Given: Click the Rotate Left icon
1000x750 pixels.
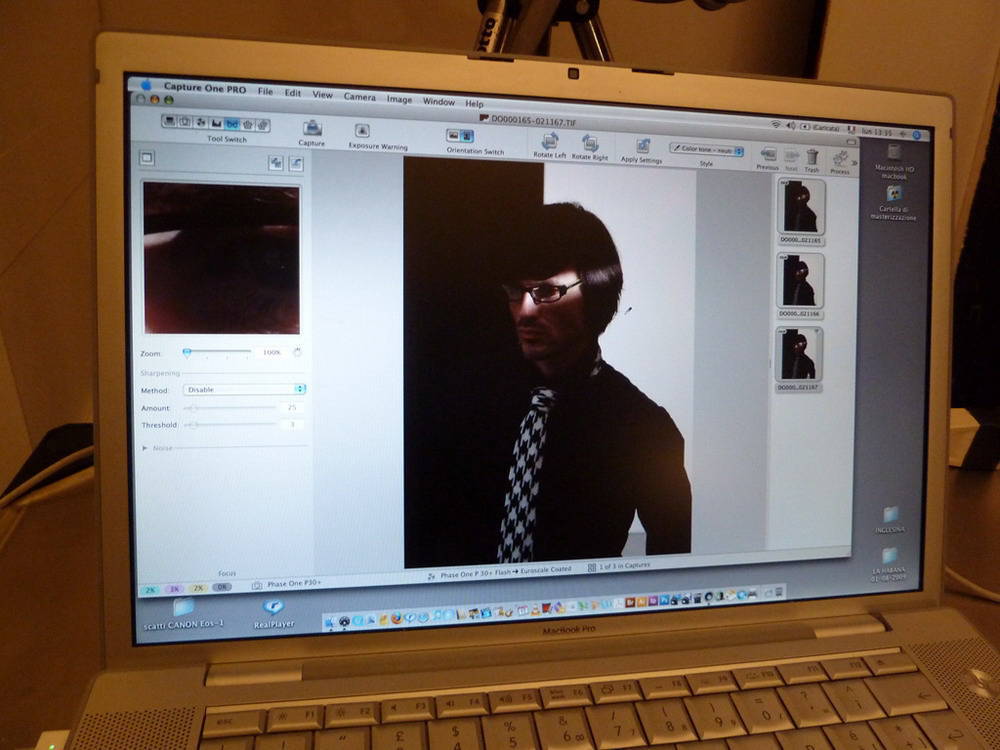Looking at the screenshot, I should tap(550, 141).
